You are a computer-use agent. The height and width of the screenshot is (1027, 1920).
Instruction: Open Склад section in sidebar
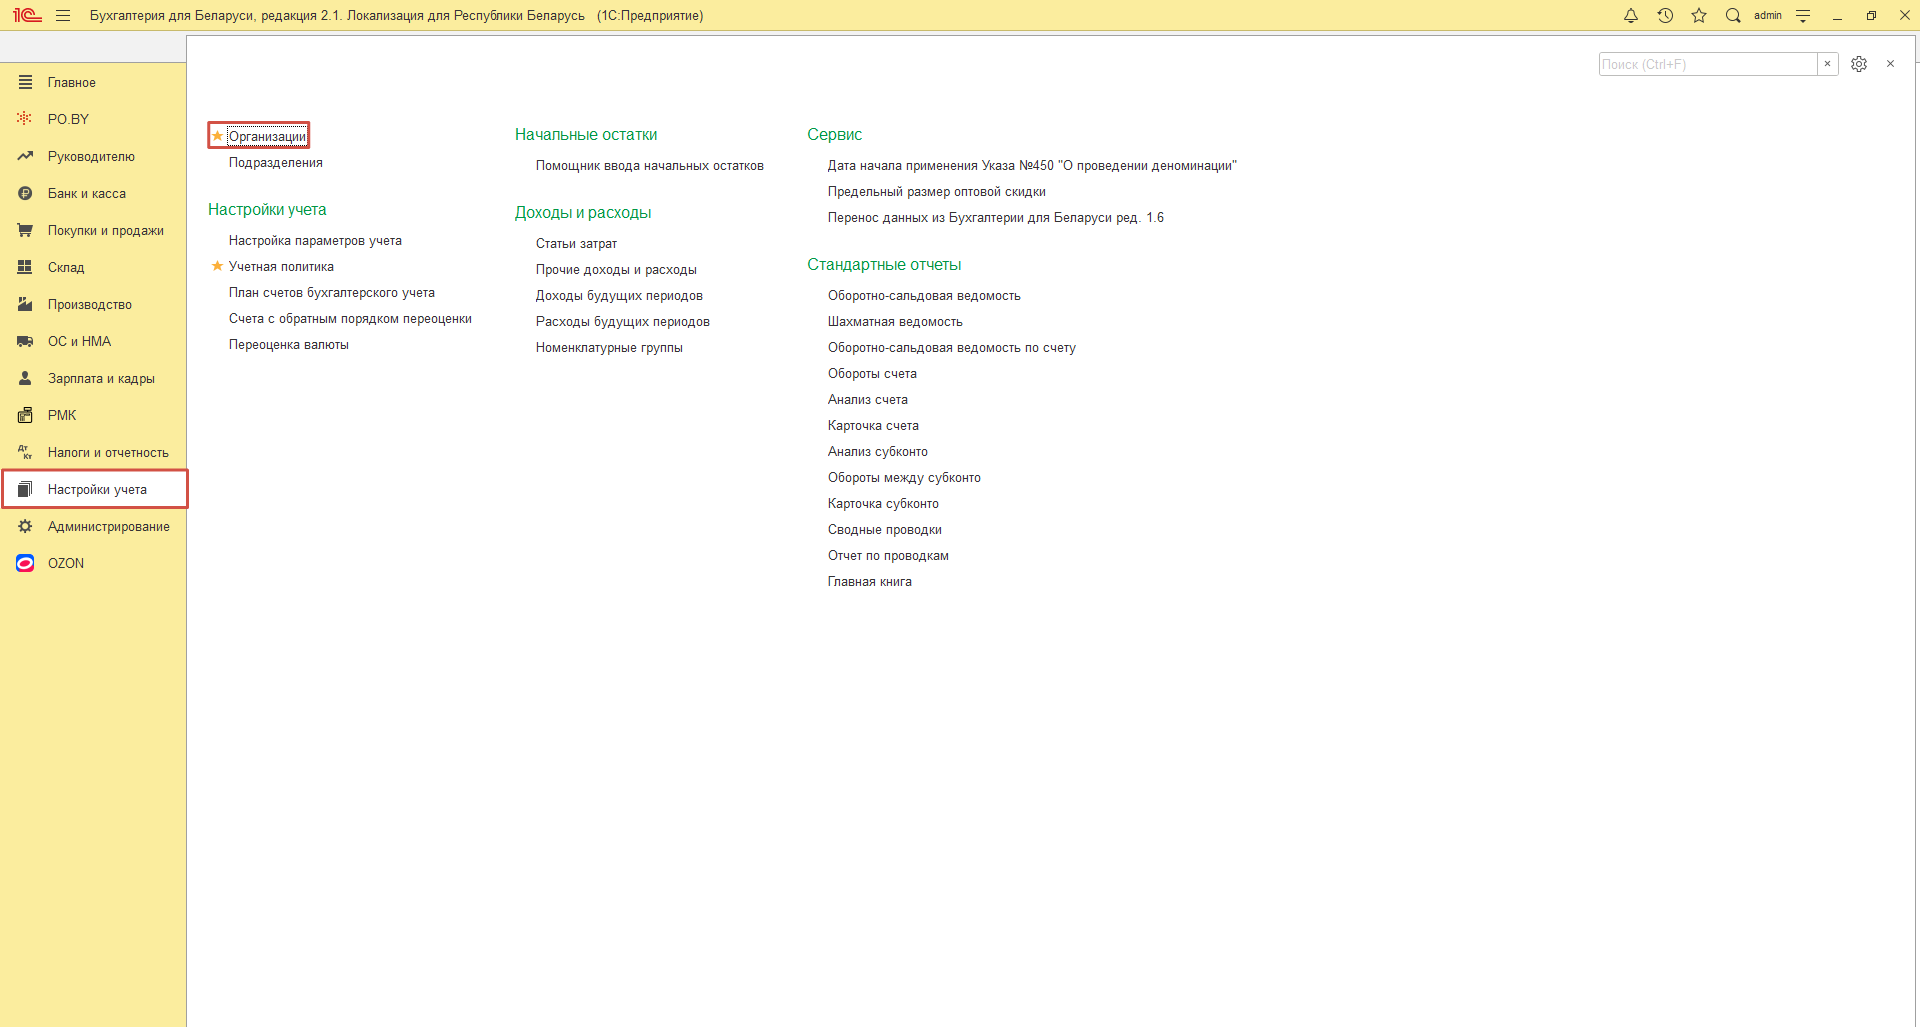(x=93, y=267)
